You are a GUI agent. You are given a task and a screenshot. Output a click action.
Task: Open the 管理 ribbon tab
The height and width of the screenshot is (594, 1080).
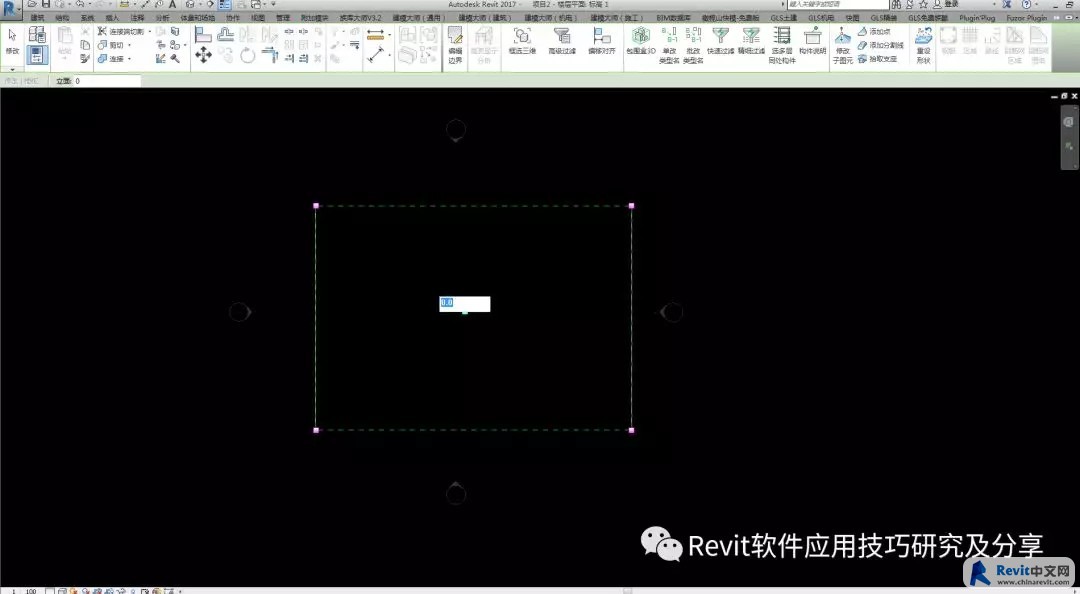(282, 18)
